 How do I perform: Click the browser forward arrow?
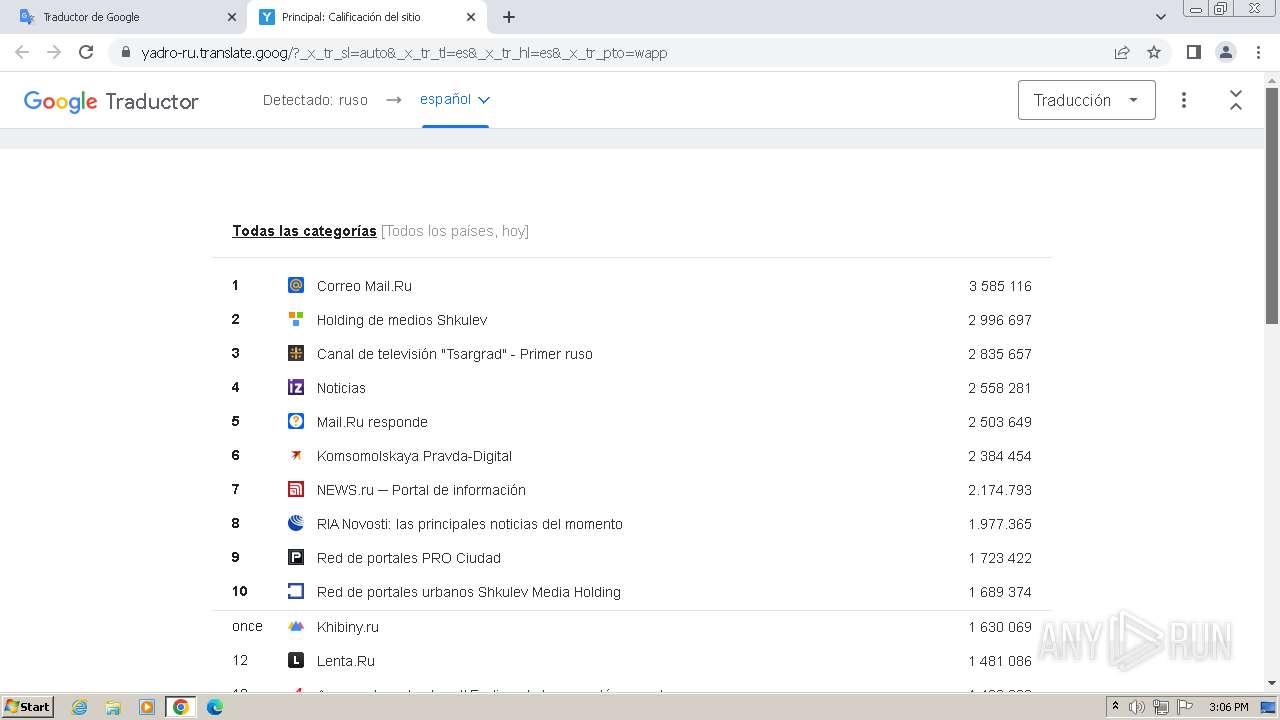[x=54, y=52]
